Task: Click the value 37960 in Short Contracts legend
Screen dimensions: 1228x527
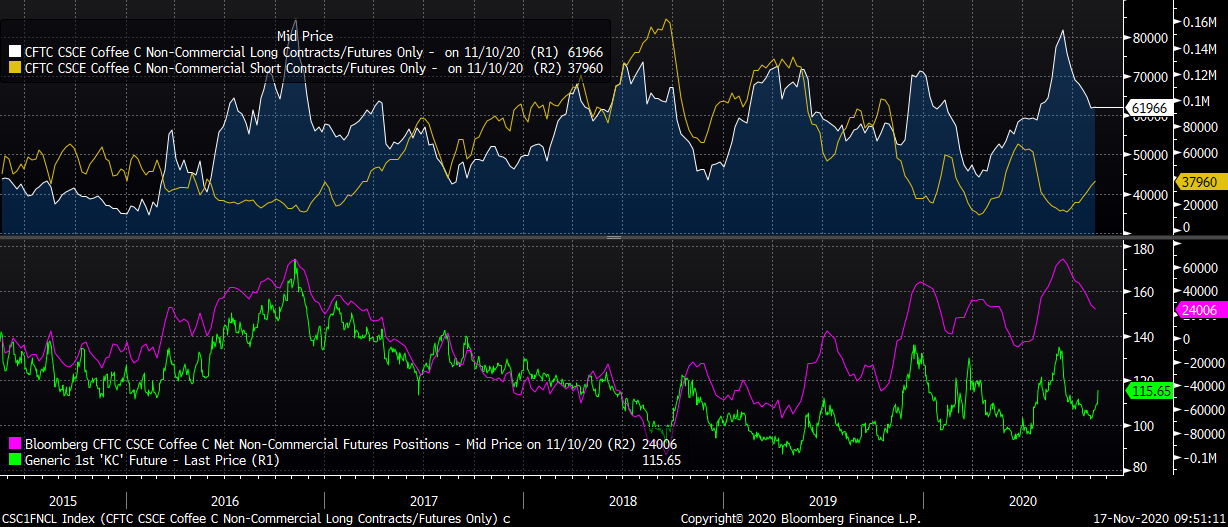Action: (x=585, y=69)
